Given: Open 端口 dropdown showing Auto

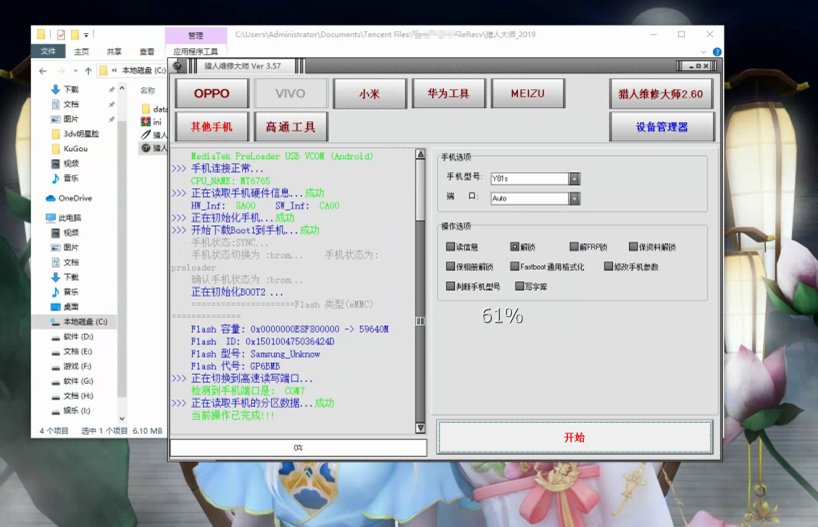Looking at the screenshot, I should pos(574,198).
